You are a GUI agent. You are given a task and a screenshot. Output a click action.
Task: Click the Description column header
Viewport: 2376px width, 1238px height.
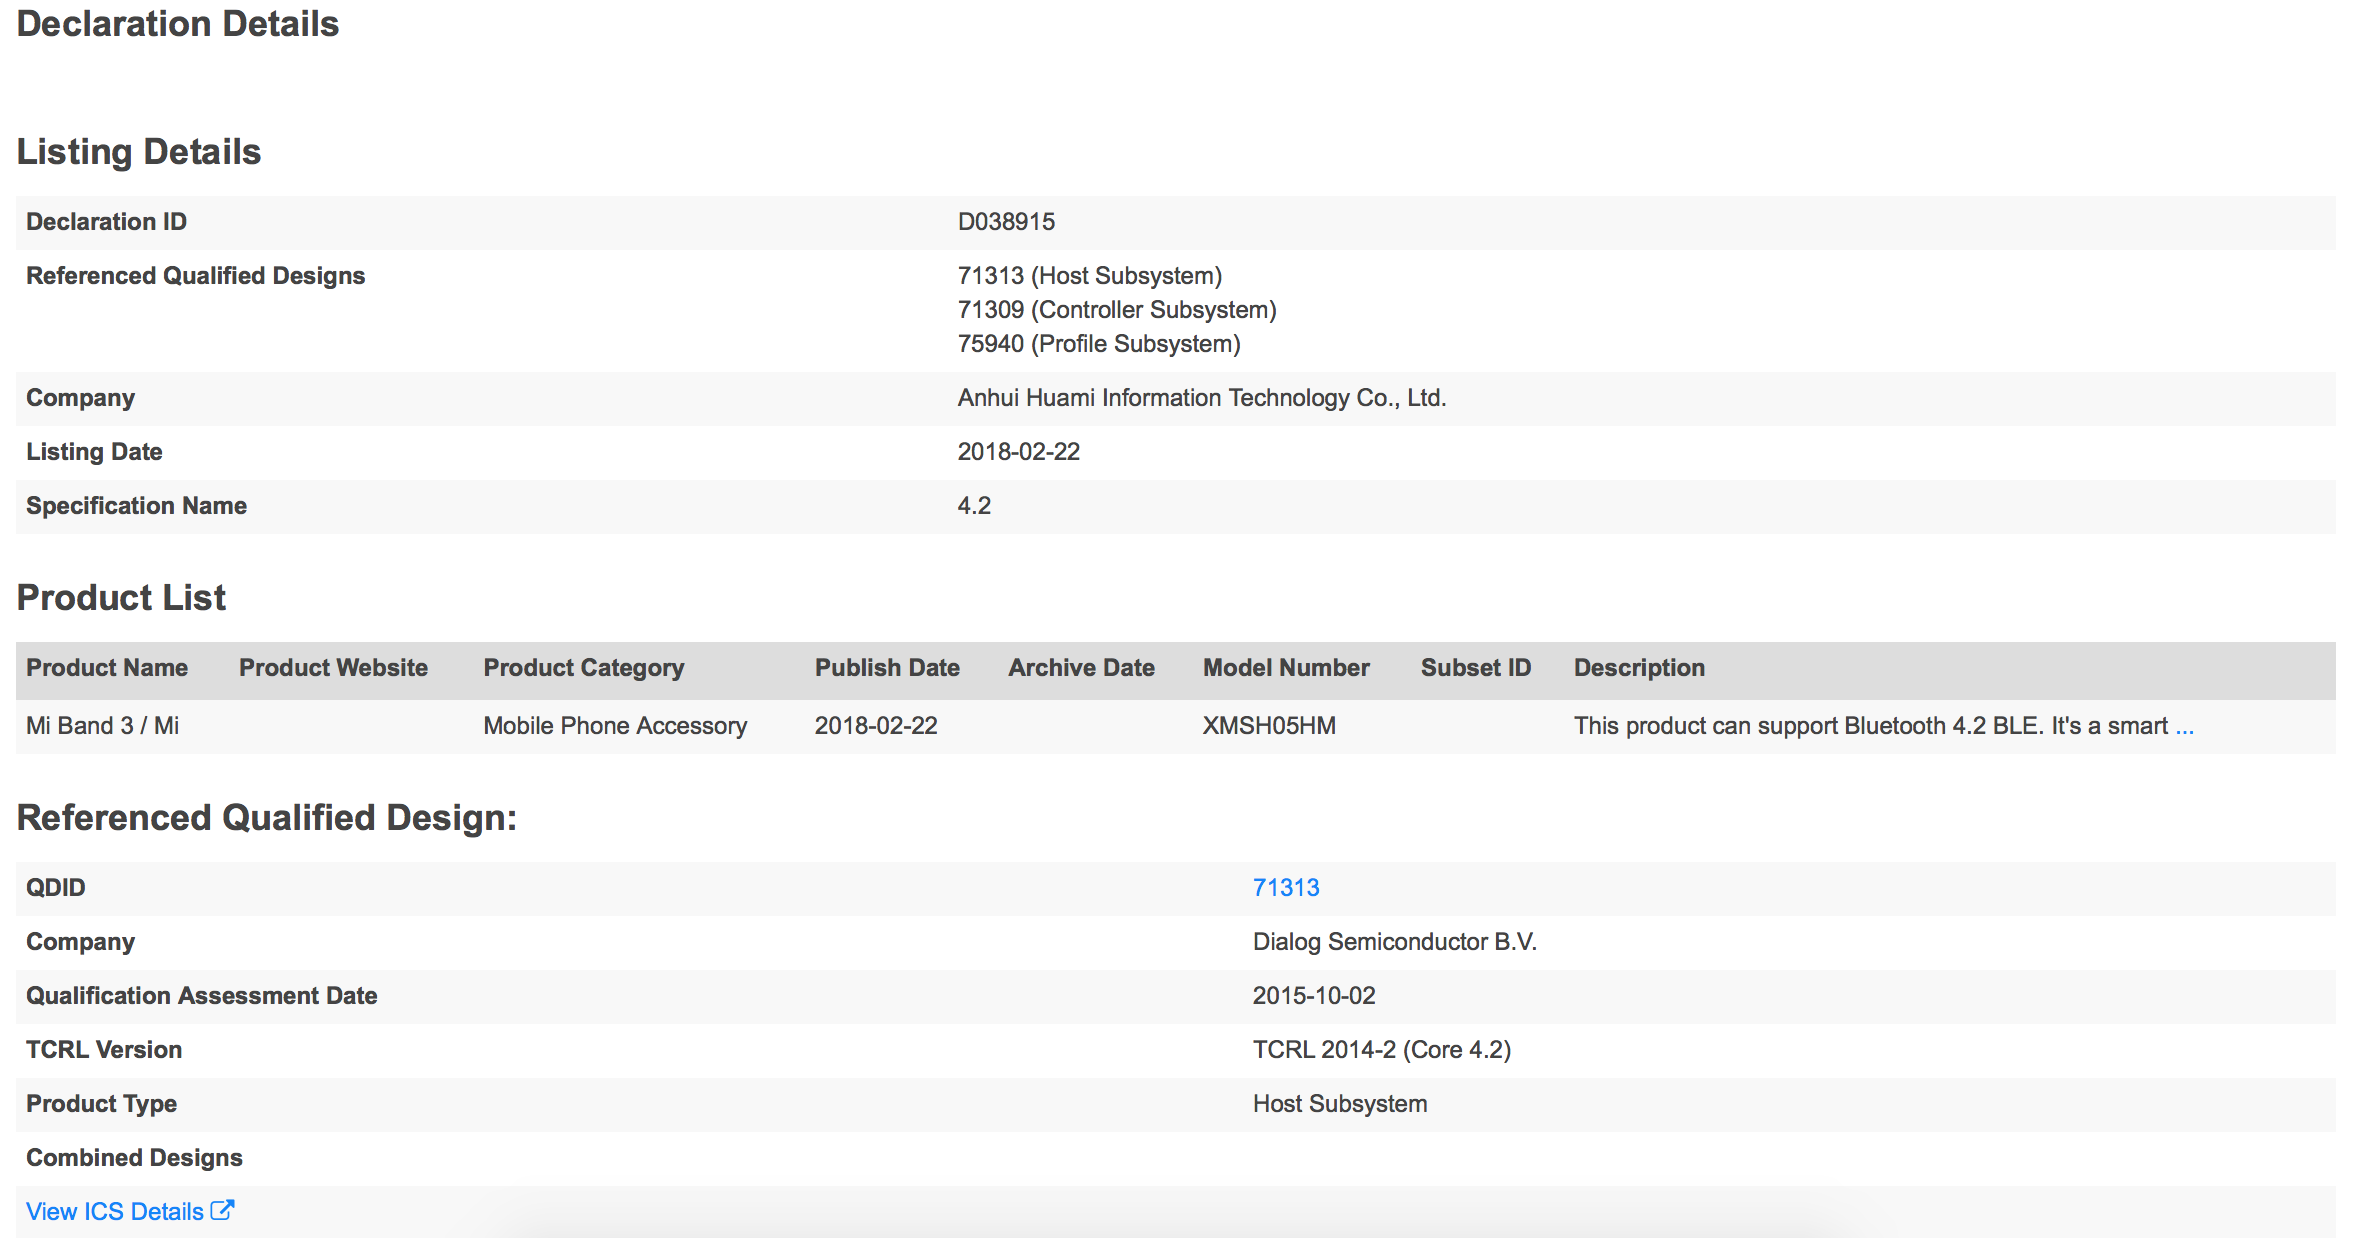tap(1639, 668)
